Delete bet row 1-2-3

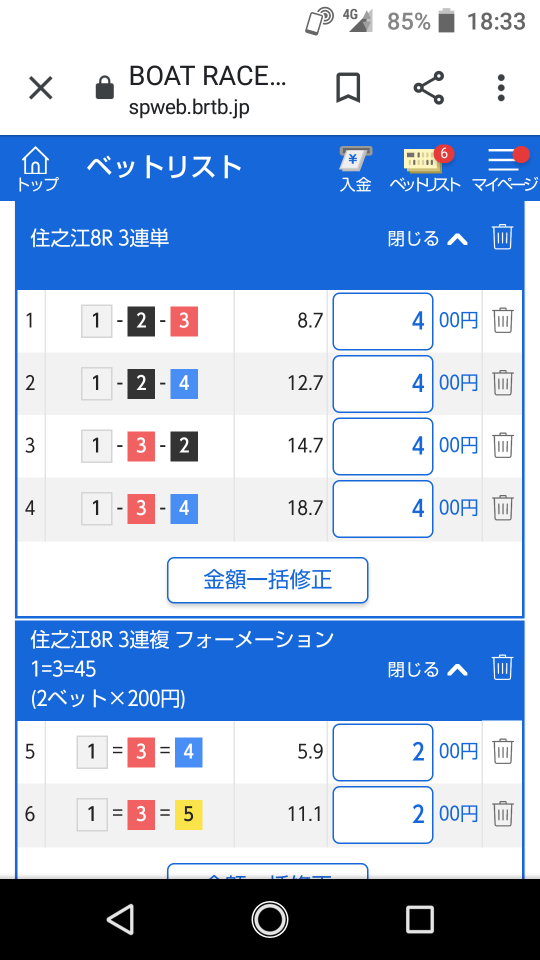click(503, 320)
